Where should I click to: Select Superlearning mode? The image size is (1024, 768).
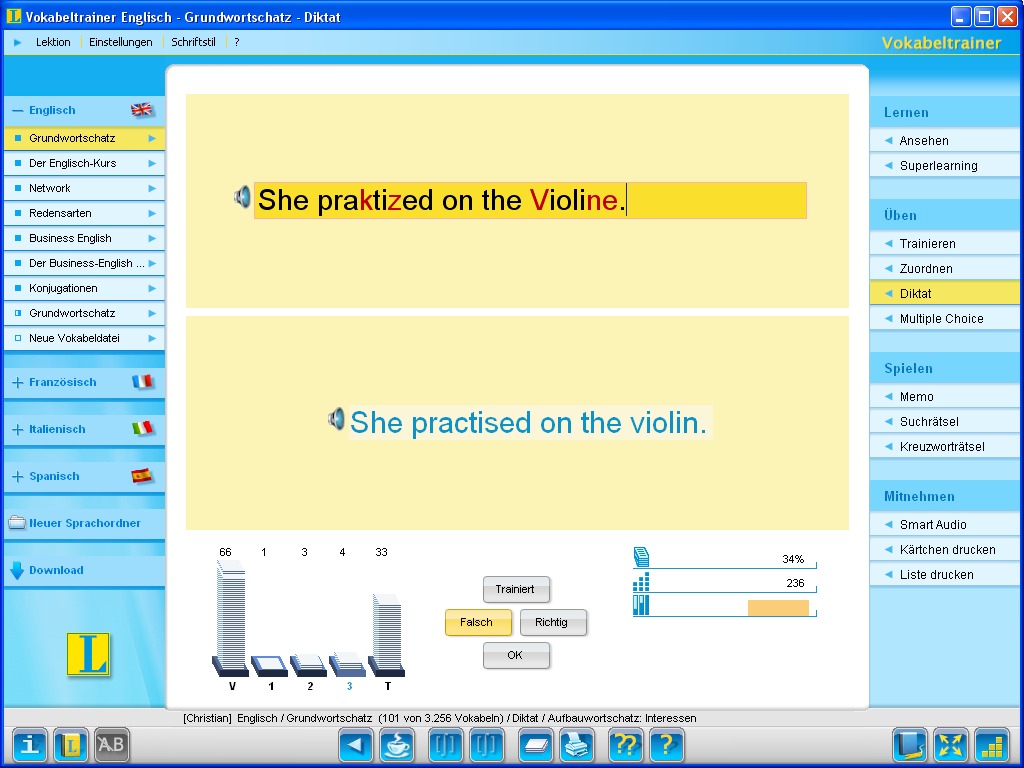[x=944, y=165]
